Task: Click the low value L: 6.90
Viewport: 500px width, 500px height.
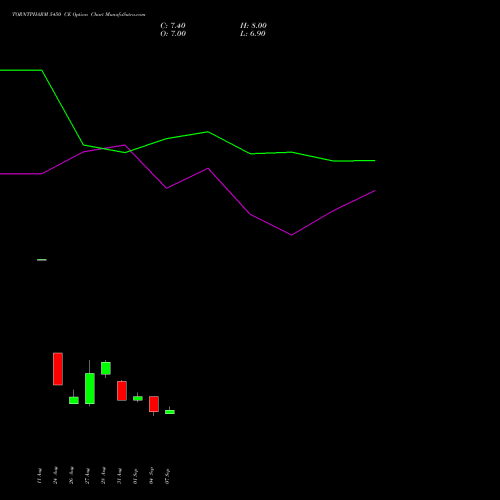Action: click(x=253, y=34)
